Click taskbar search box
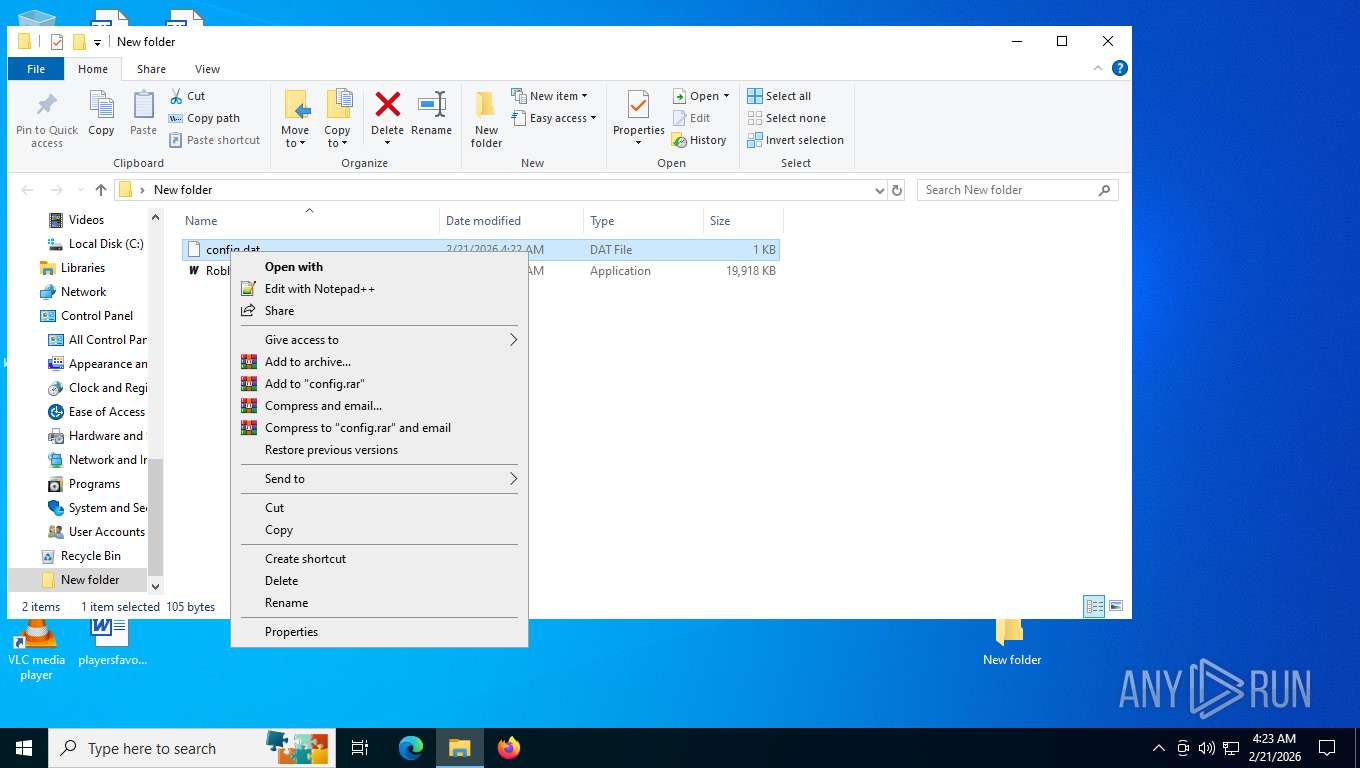The height and width of the screenshot is (768, 1360). [190, 748]
